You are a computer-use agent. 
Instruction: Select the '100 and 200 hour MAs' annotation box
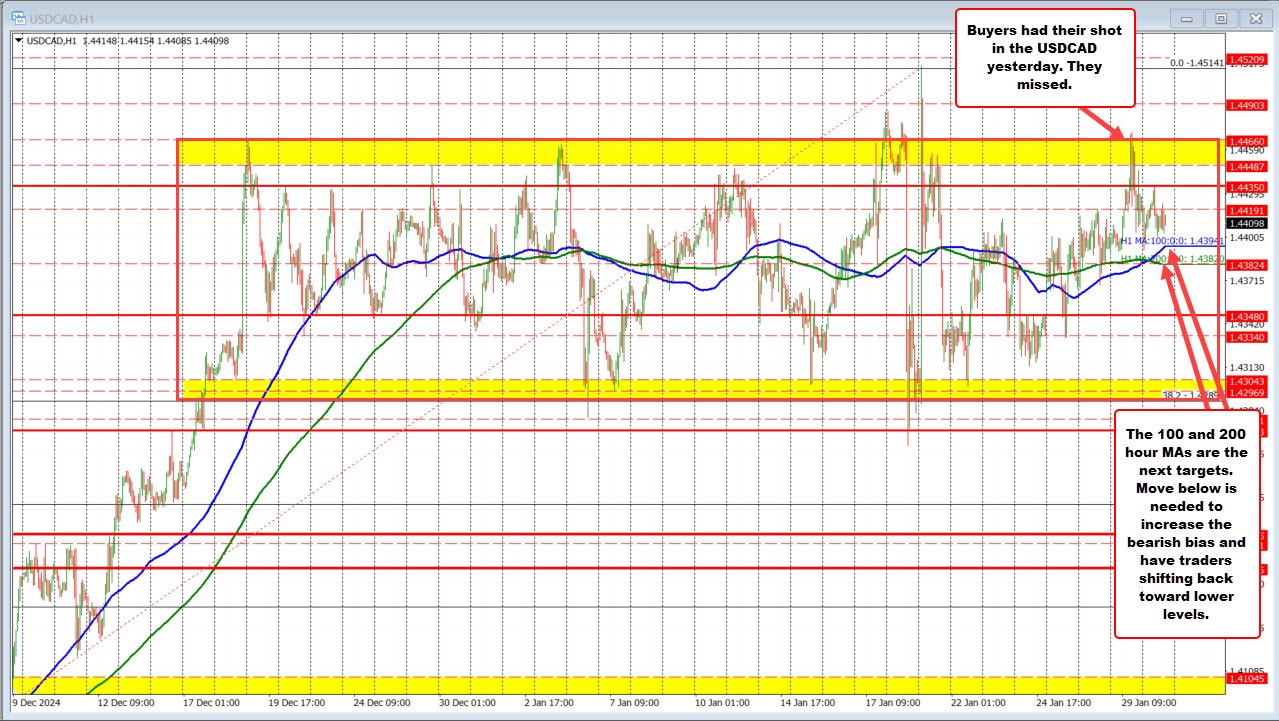[x=1186, y=525]
